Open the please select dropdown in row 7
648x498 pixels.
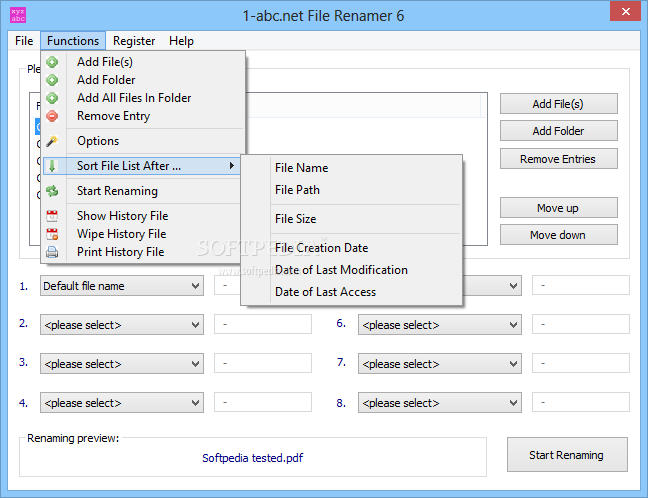click(440, 364)
